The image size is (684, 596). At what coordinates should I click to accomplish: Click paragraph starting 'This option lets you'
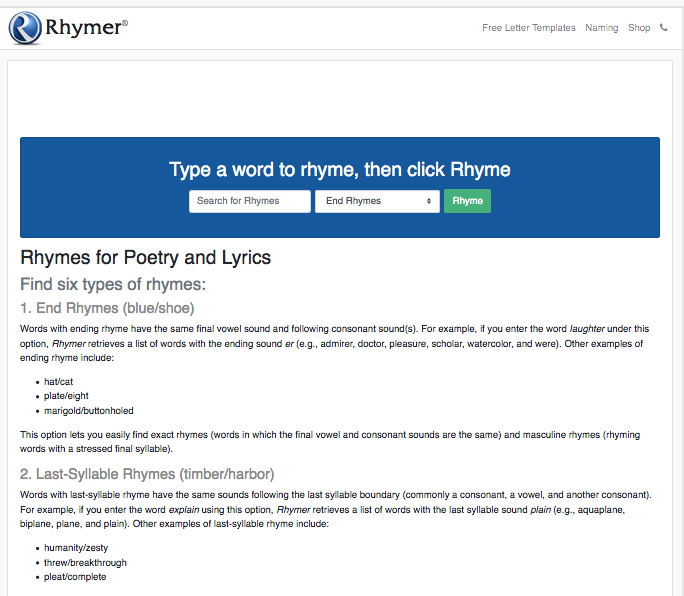[x=330, y=442]
